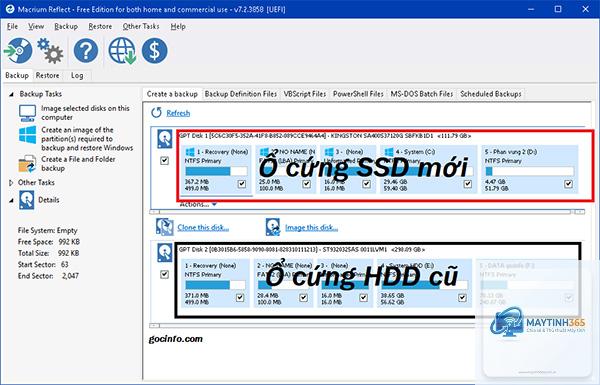Screen dimensions: 600x385
Task: Uncheck Disk 1 NO NAME 100.0 MB partition checkbox
Action: click(306, 184)
